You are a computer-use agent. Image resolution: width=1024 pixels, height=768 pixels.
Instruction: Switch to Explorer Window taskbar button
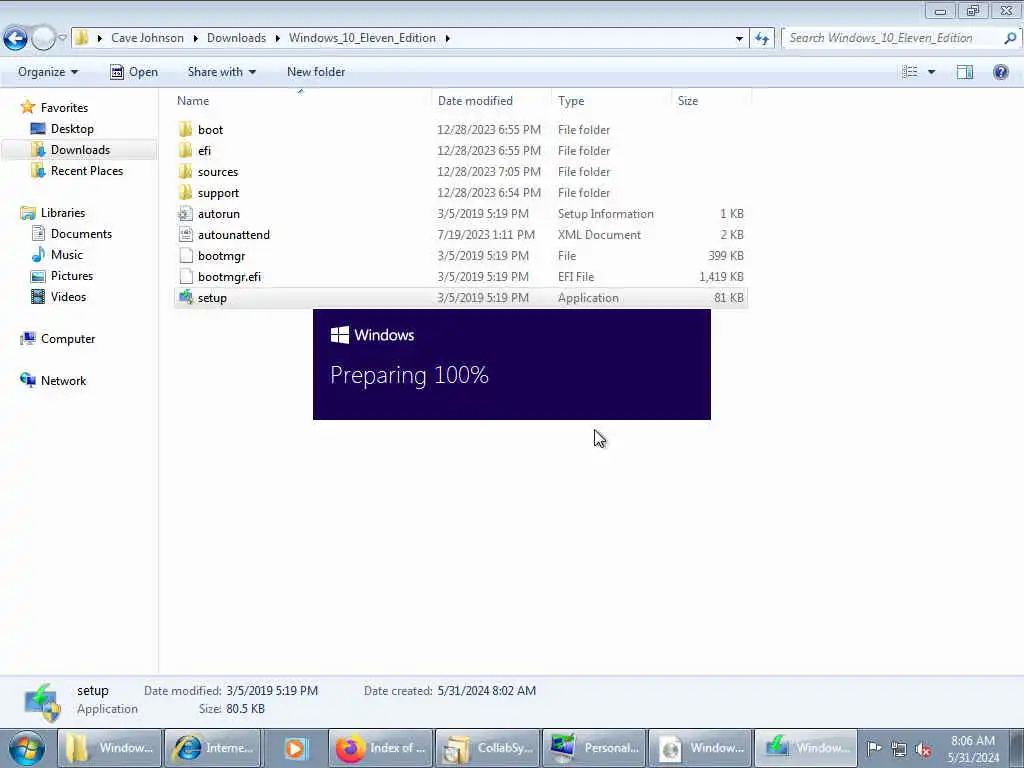click(109, 748)
